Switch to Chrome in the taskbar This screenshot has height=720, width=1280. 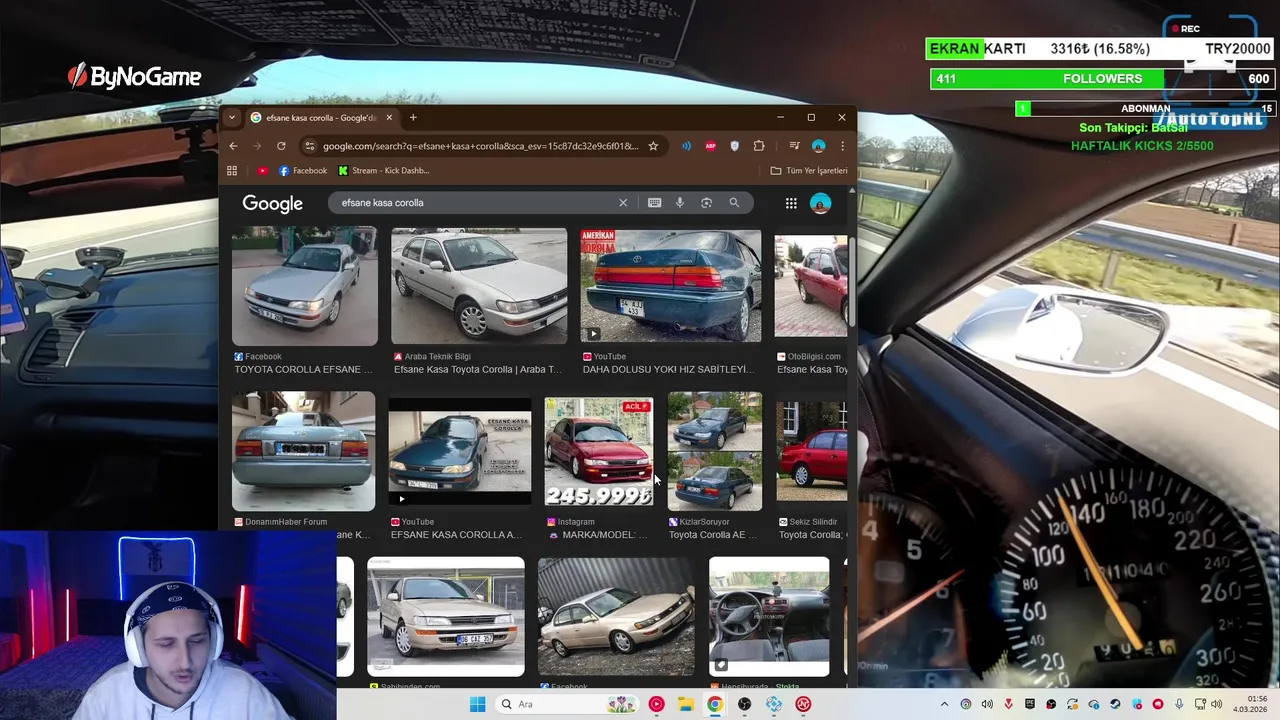[x=714, y=704]
